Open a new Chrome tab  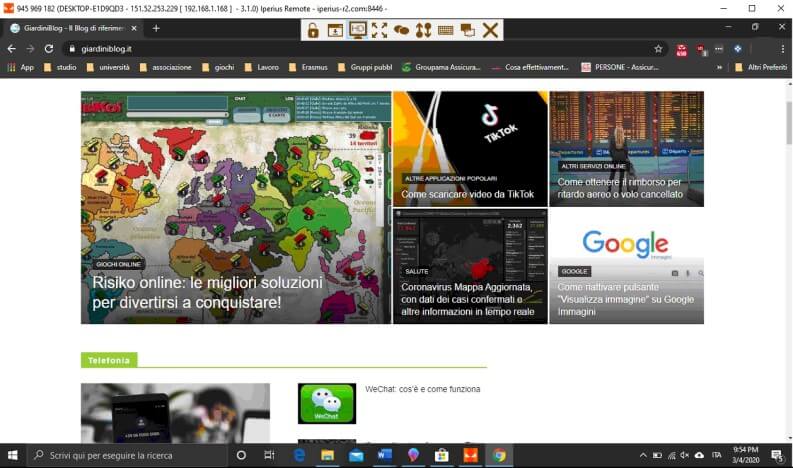(x=156, y=28)
